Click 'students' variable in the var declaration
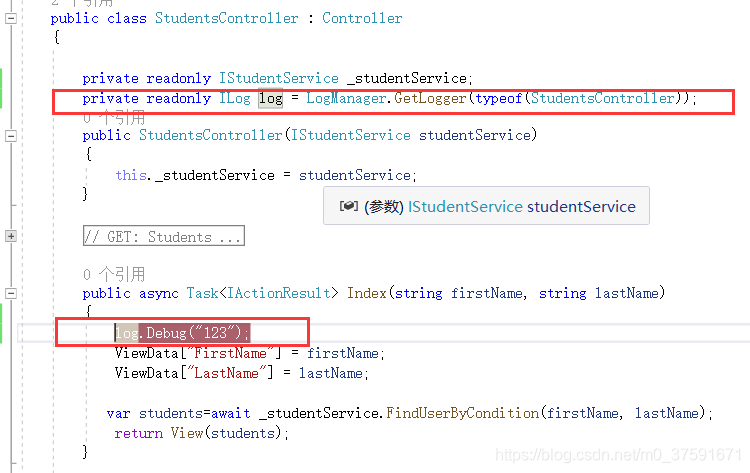750x473 pixels. point(170,413)
